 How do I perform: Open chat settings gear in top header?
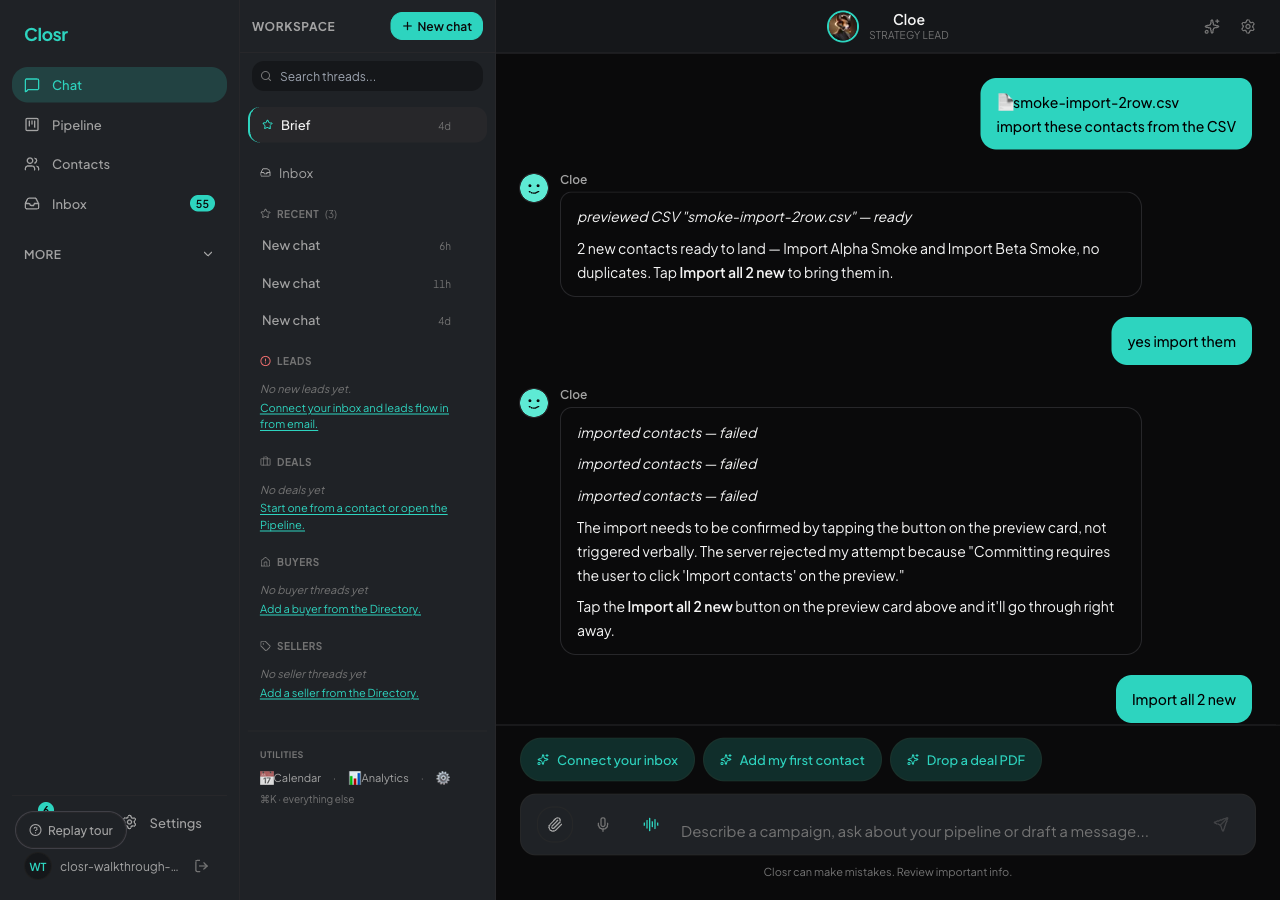[x=1248, y=27]
